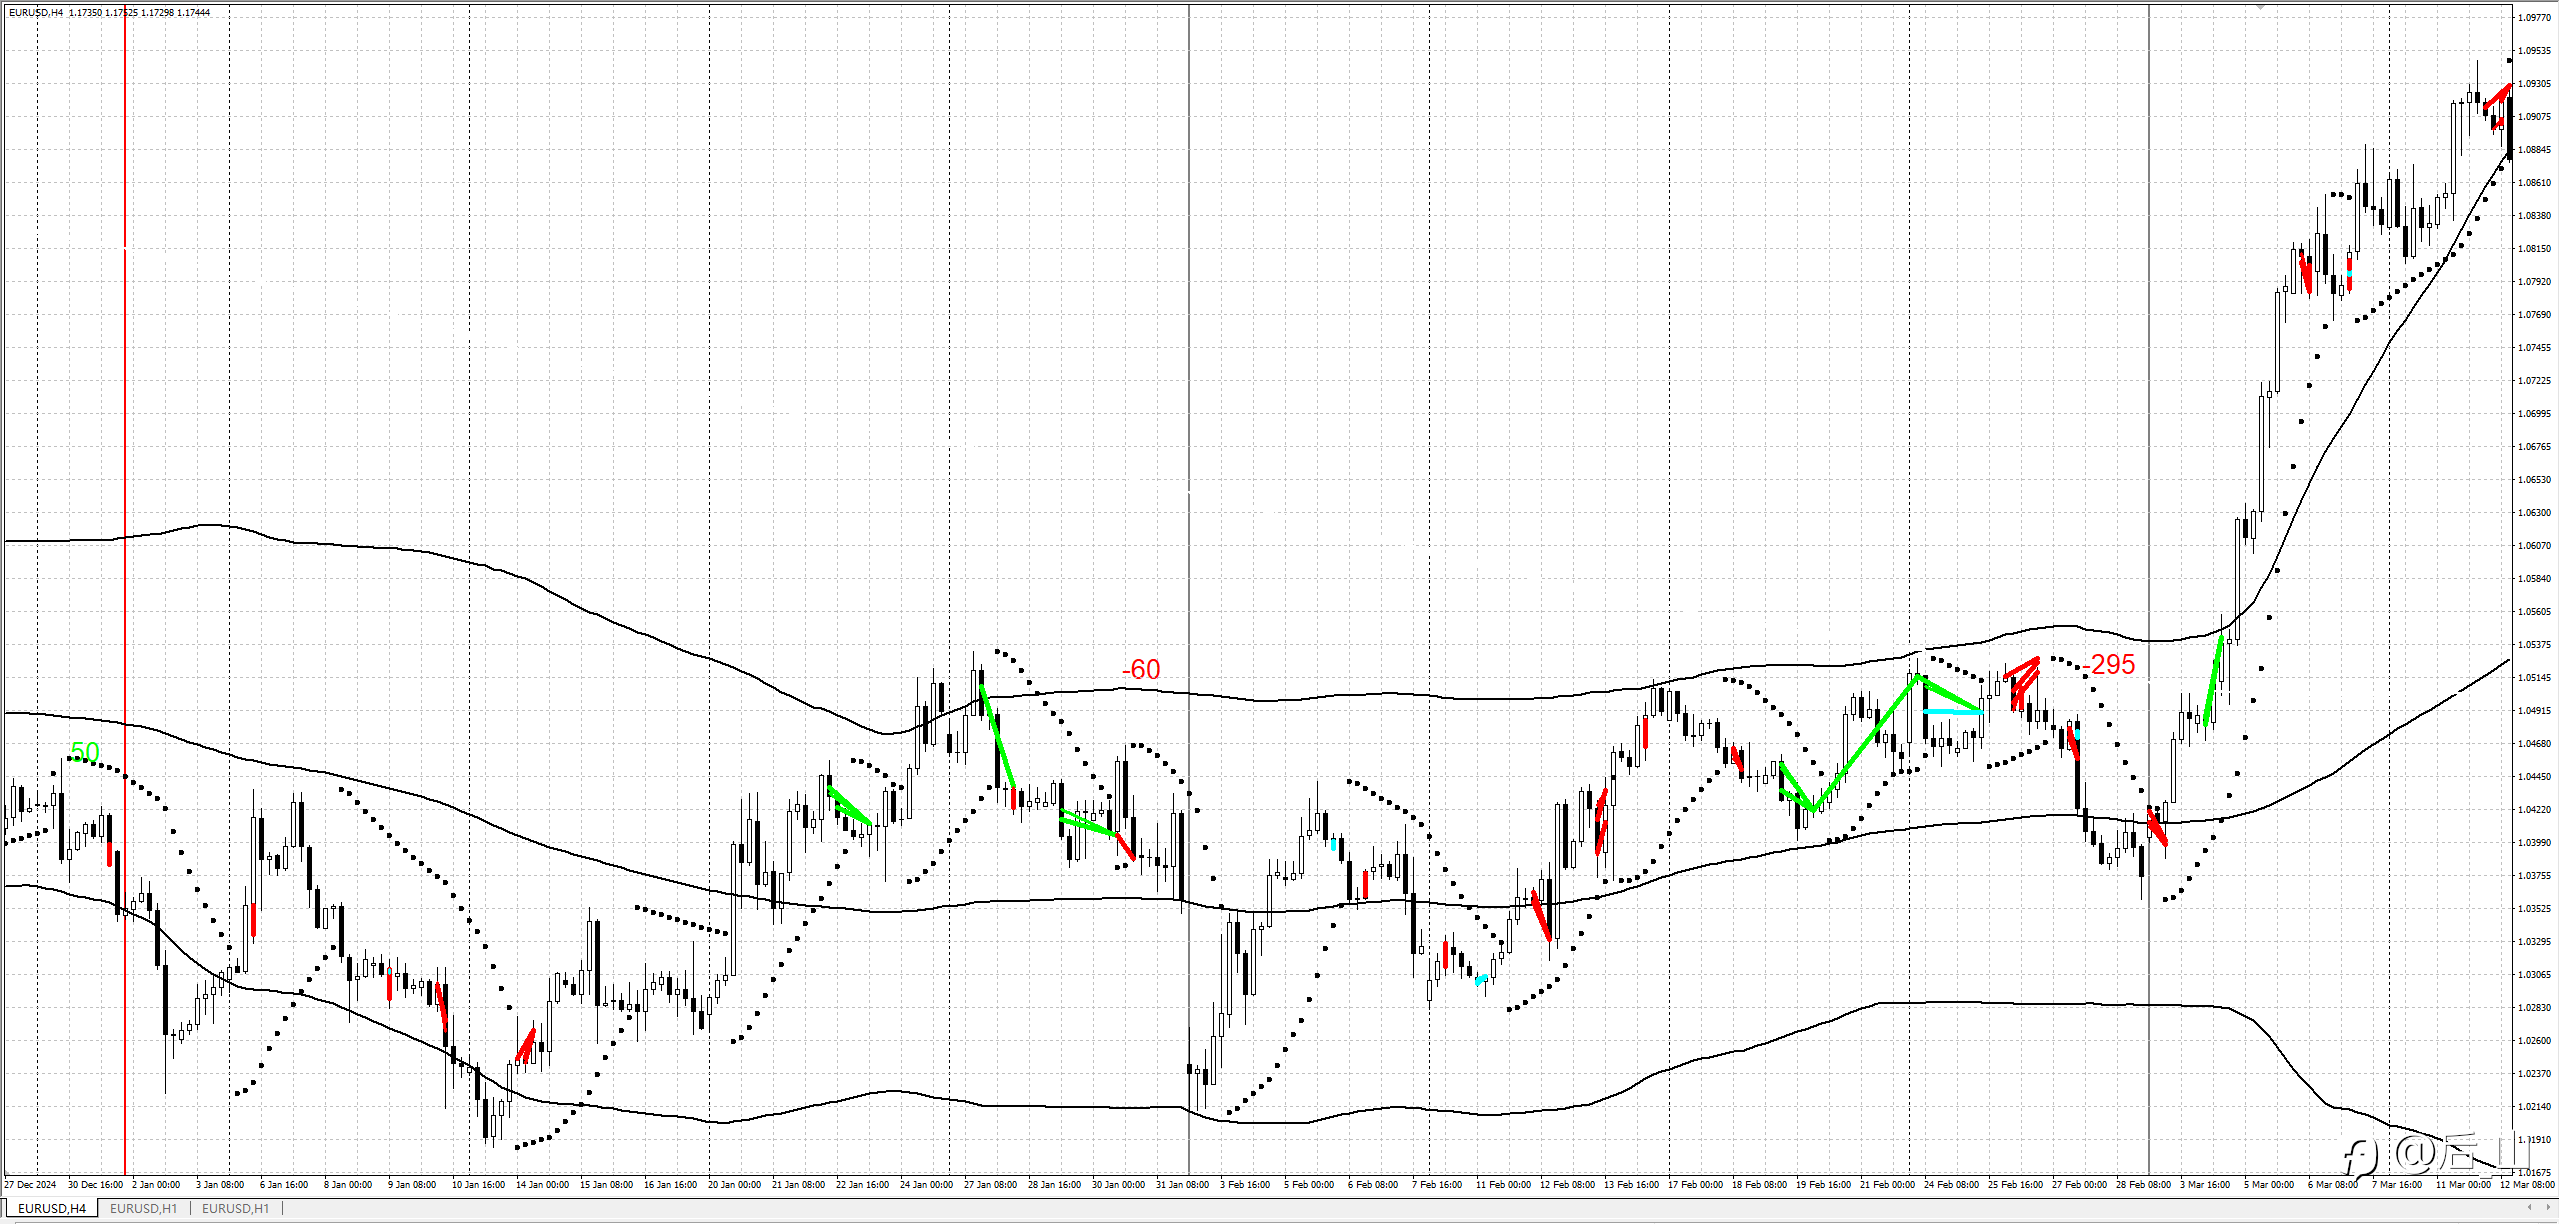The width and height of the screenshot is (2559, 1224).
Task: Select the red "-295" text label
Action: click(2109, 664)
